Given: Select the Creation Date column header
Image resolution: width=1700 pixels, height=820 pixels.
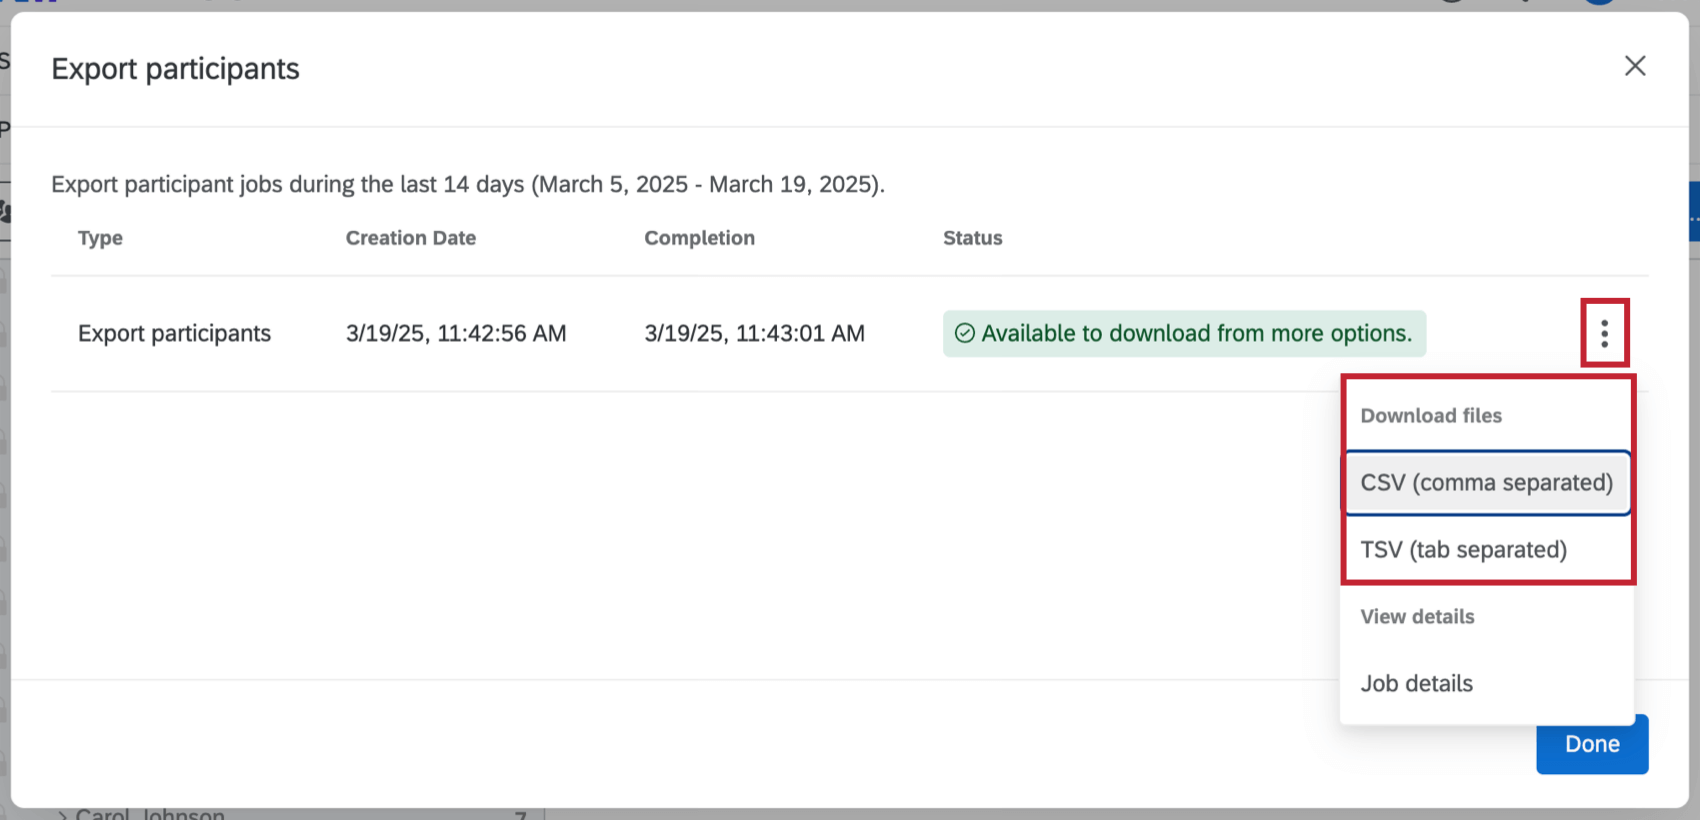Looking at the screenshot, I should (410, 238).
